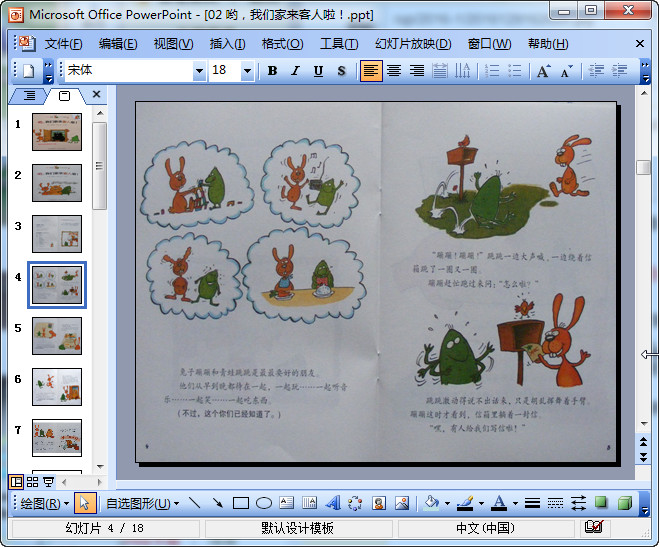Screen dimensions: 659x547
Task: Switch to Outline tab in pane
Action: (29, 96)
